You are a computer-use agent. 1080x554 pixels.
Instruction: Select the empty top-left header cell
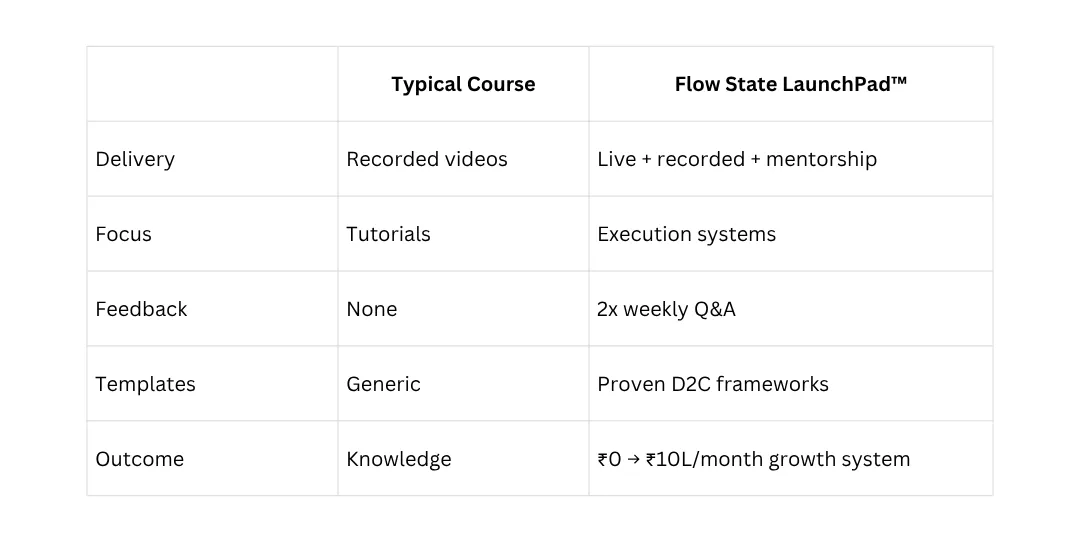pos(212,84)
